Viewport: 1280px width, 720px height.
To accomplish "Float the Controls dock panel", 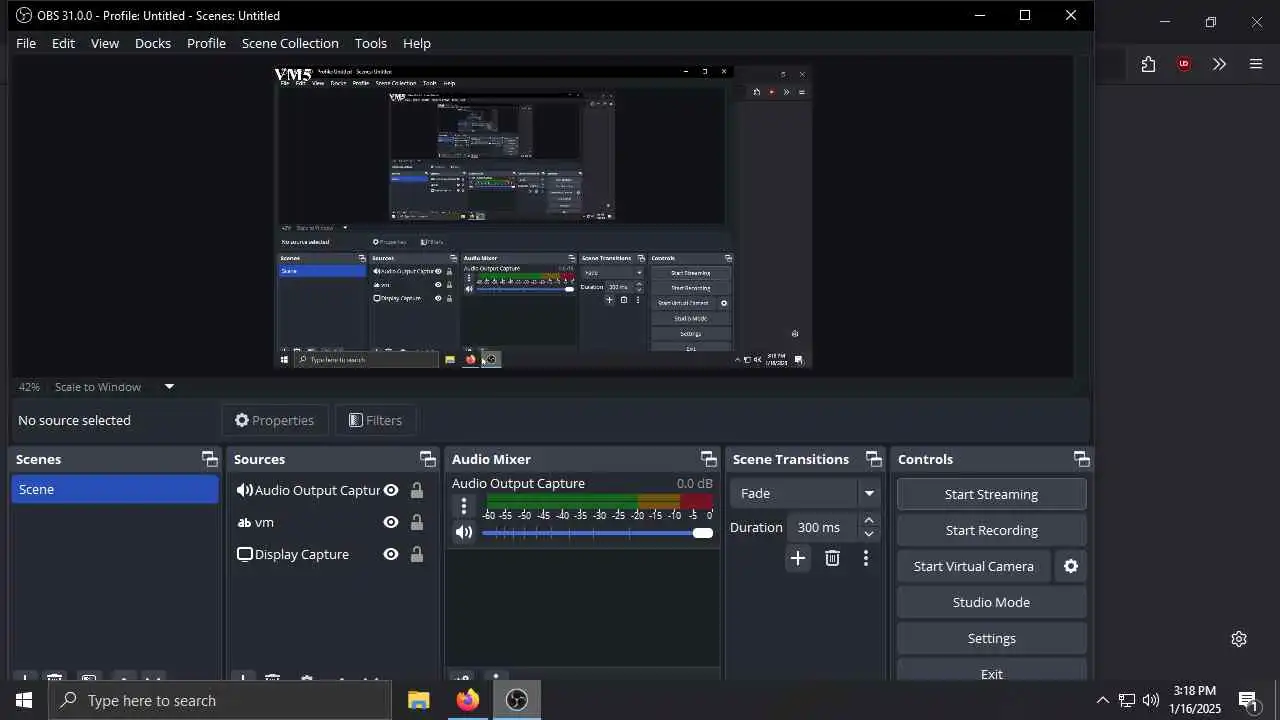I will (x=1081, y=459).
